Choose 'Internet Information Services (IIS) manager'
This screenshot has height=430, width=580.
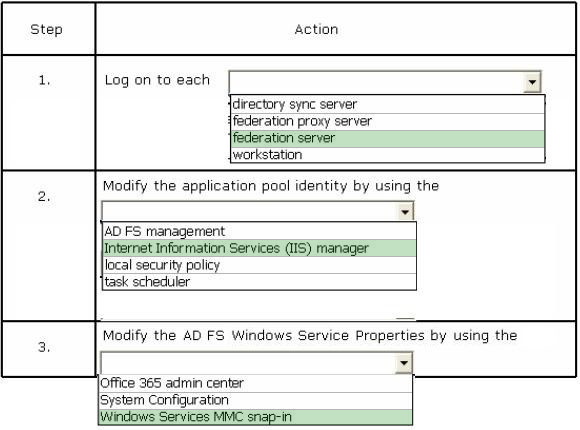(x=260, y=248)
